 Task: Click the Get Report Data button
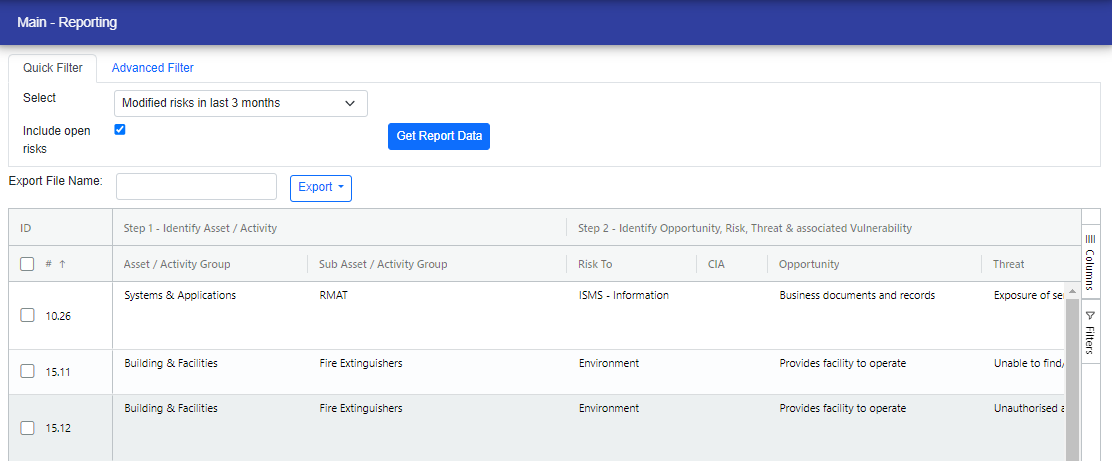[x=438, y=136]
